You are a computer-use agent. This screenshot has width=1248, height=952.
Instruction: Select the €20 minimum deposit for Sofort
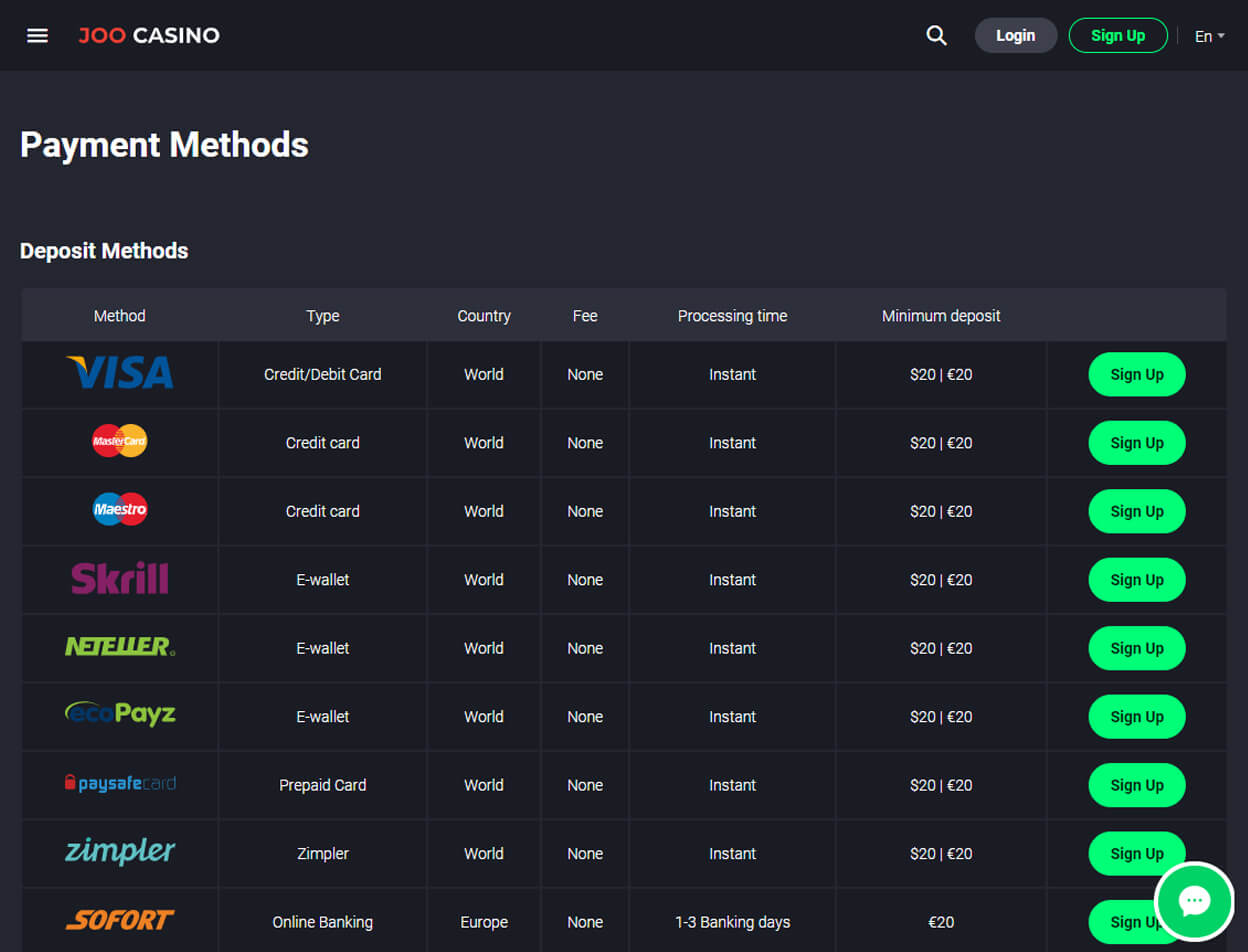click(x=941, y=922)
